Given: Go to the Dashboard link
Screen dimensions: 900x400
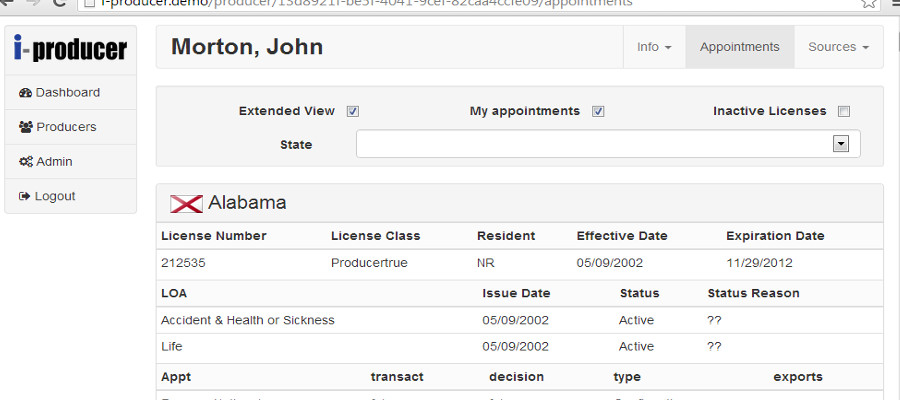Looking at the screenshot, I should (x=68, y=93).
